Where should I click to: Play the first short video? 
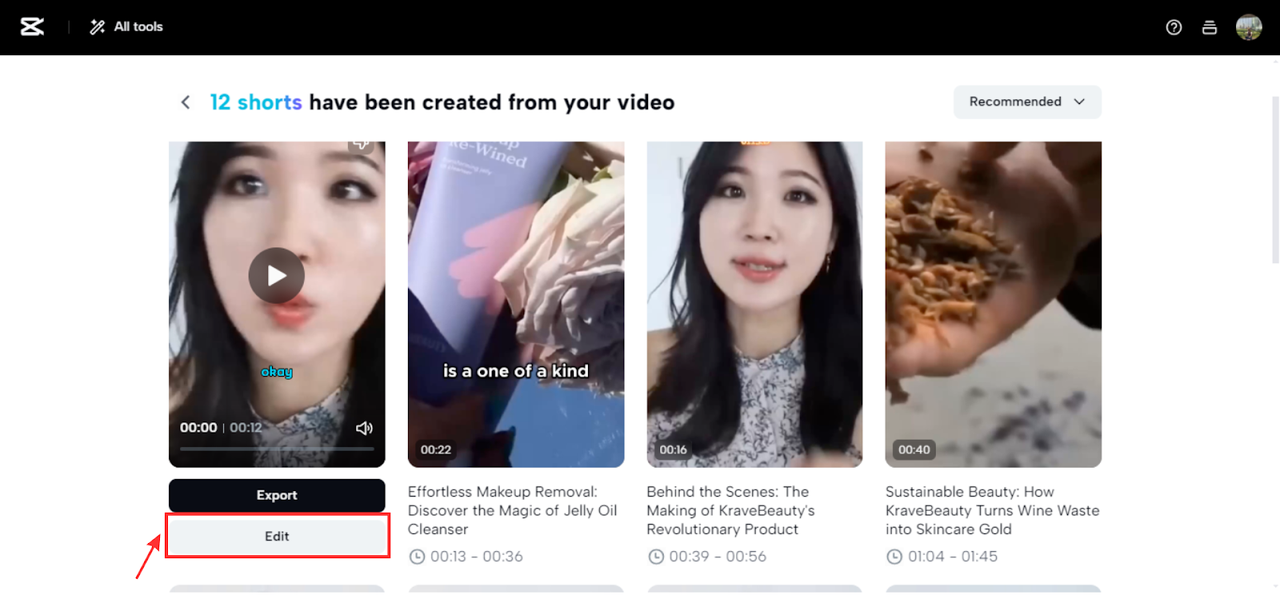pos(277,276)
